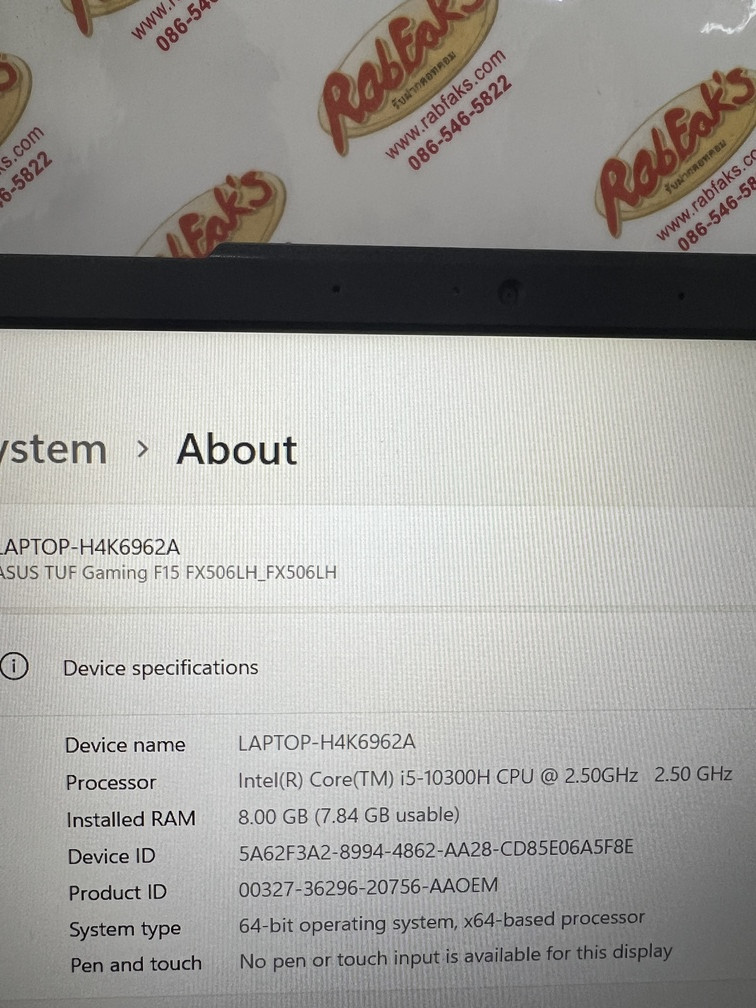Select the Product ID value 00327-36296-20756-AAOEM
Viewport: 756px width, 1008px height.
[x=368, y=886]
